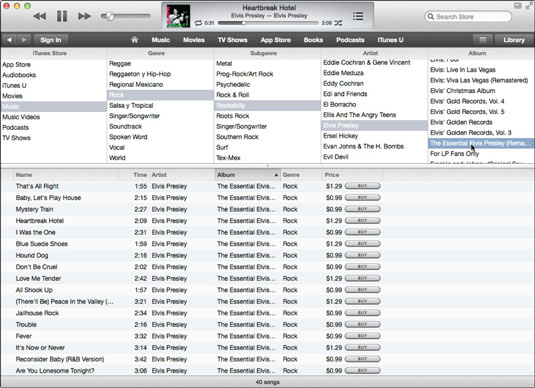The width and height of the screenshot is (535, 388).
Task: Select the song All Shook Up
Action: coord(268,290)
